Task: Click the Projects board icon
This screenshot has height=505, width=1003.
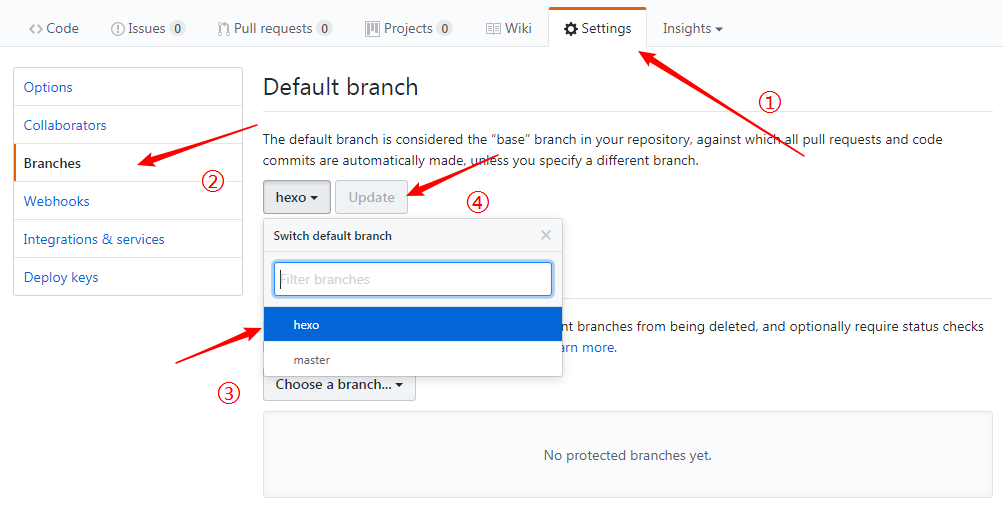Action: (x=372, y=29)
